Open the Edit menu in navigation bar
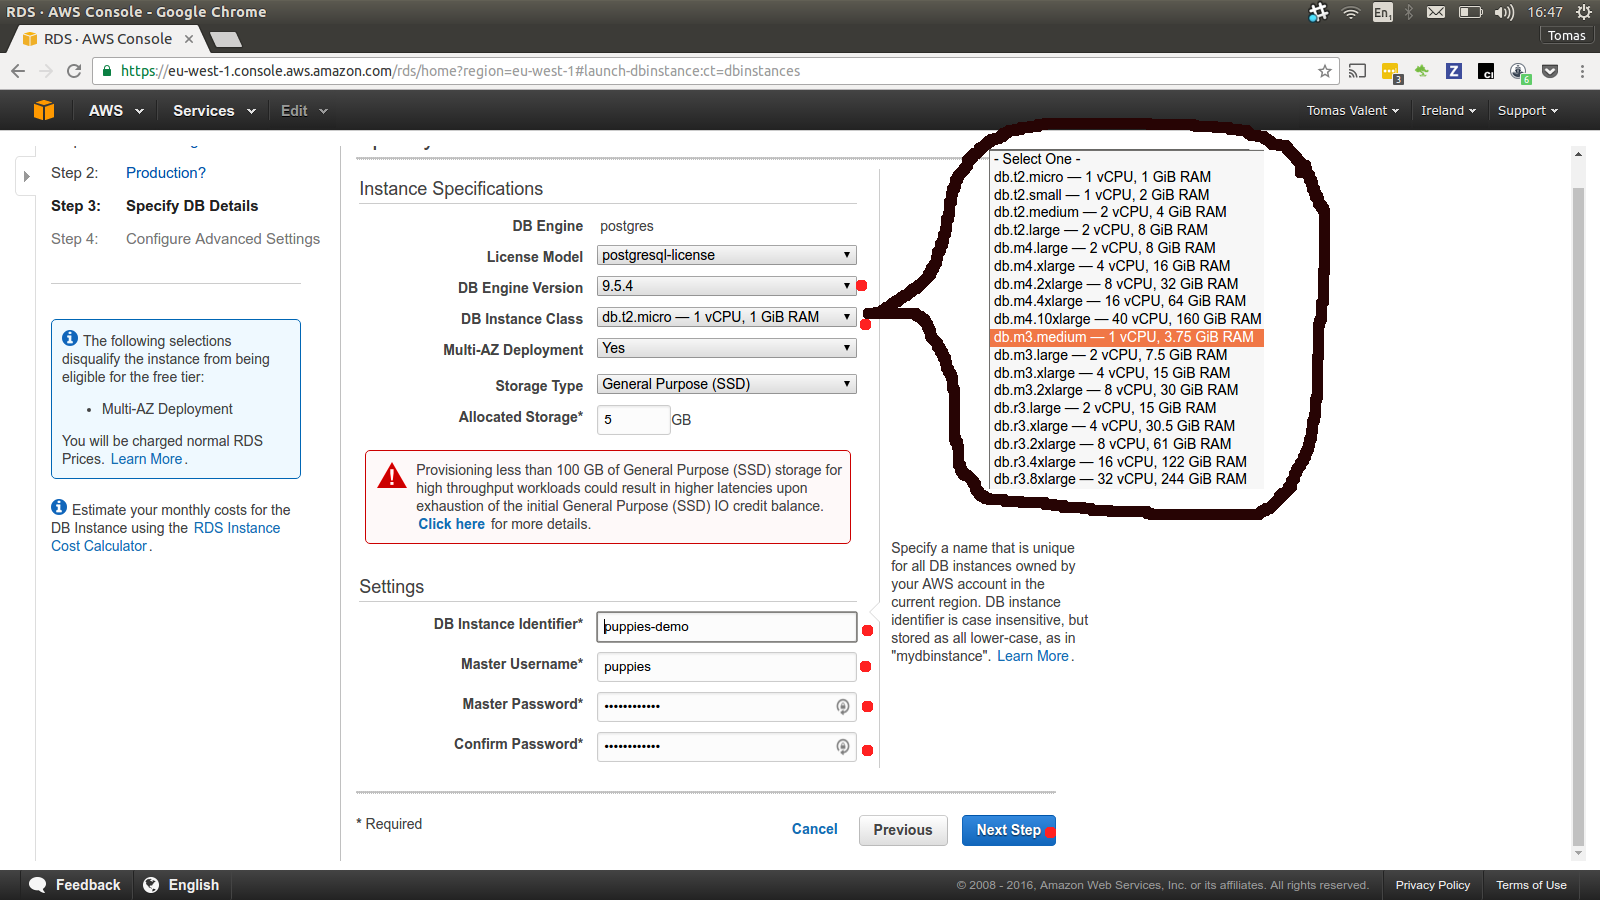 [304, 111]
